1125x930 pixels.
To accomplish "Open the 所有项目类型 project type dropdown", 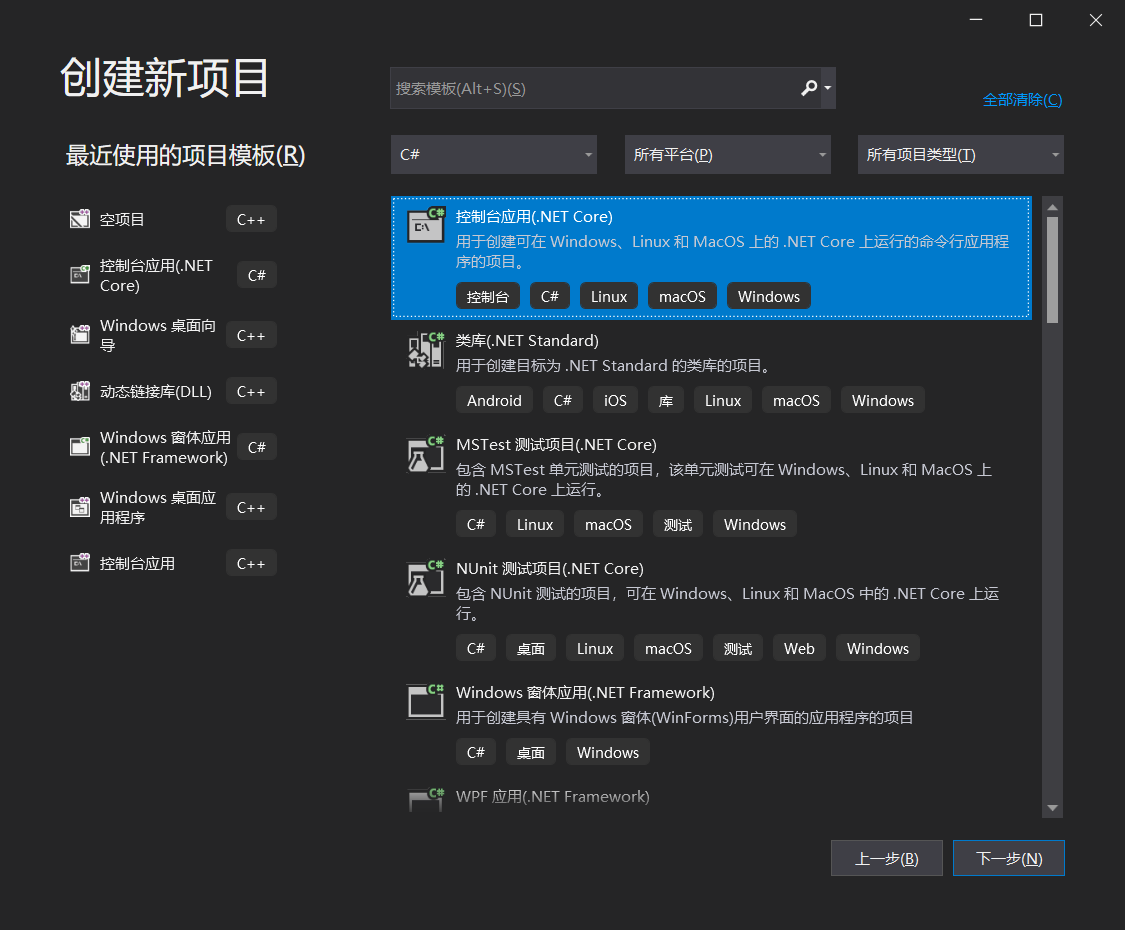I will point(959,154).
